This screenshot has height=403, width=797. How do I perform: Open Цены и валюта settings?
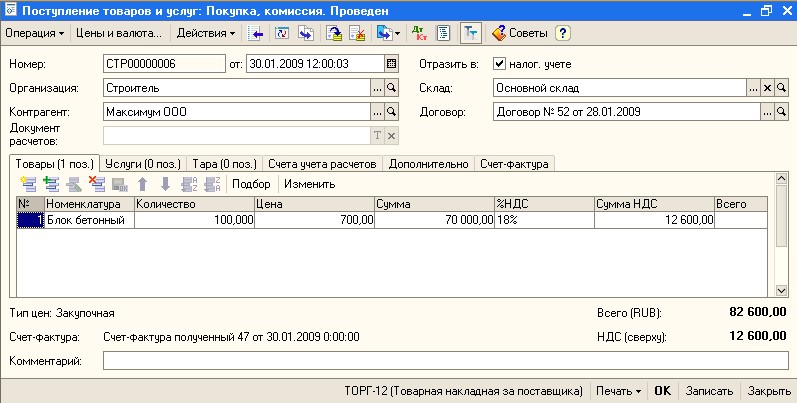[119, 34]
